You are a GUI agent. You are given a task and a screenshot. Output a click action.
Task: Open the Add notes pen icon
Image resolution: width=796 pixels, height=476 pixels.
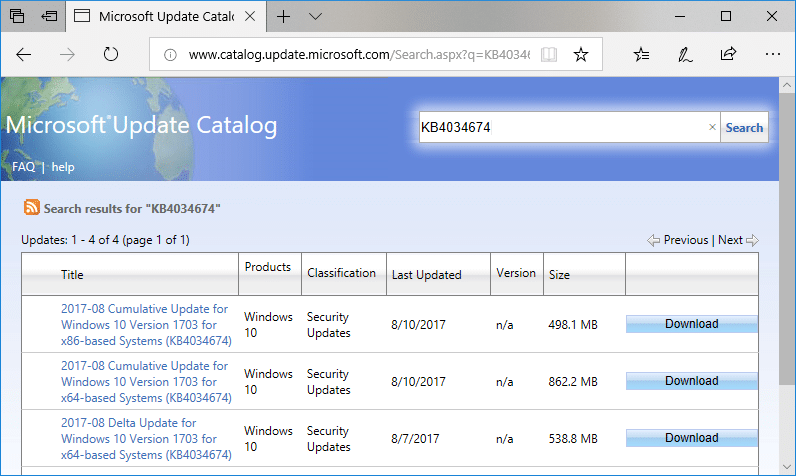click(686, 54)
